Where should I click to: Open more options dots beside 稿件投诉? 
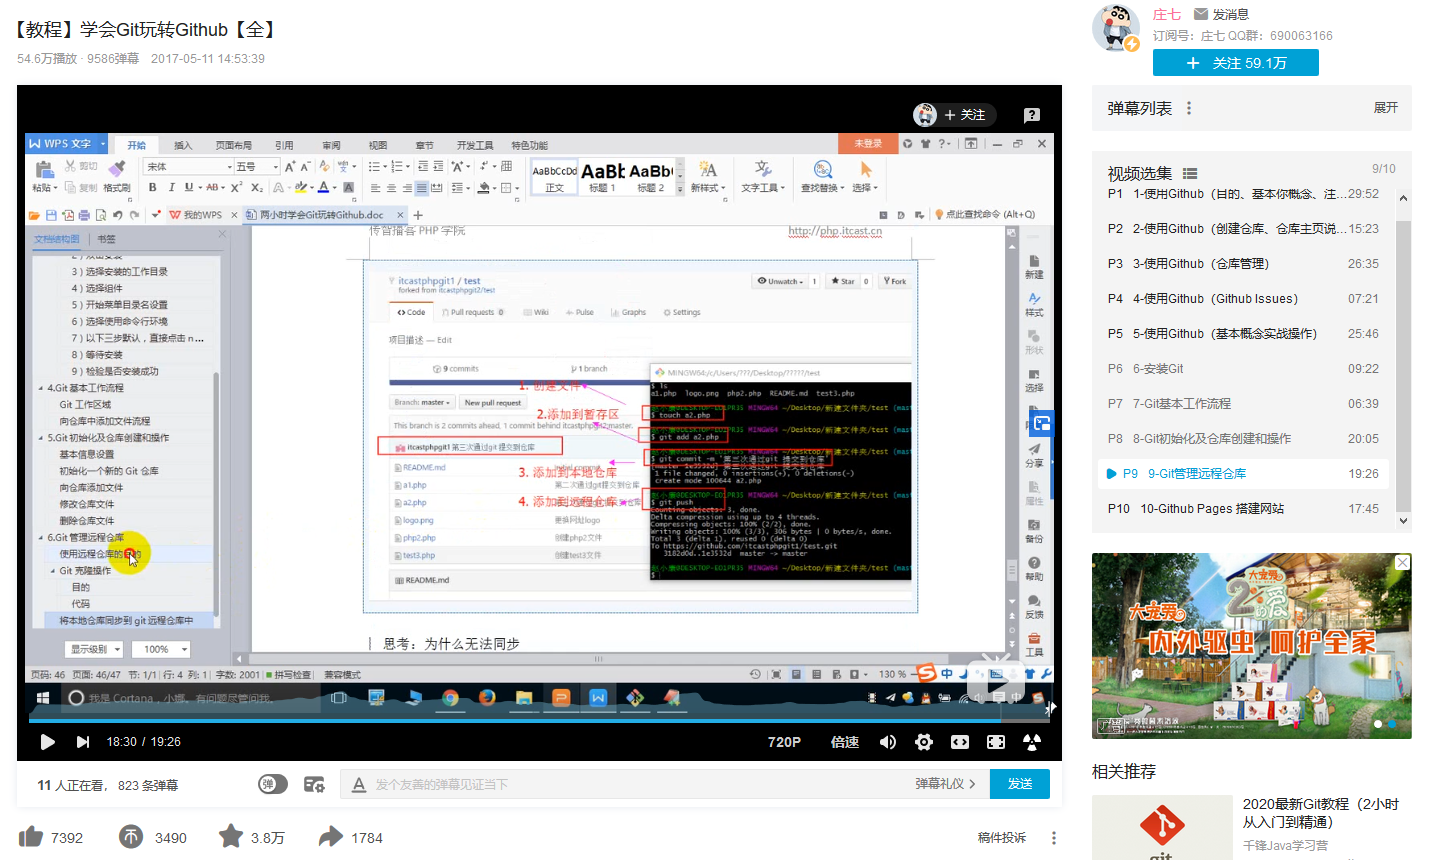1054,838
